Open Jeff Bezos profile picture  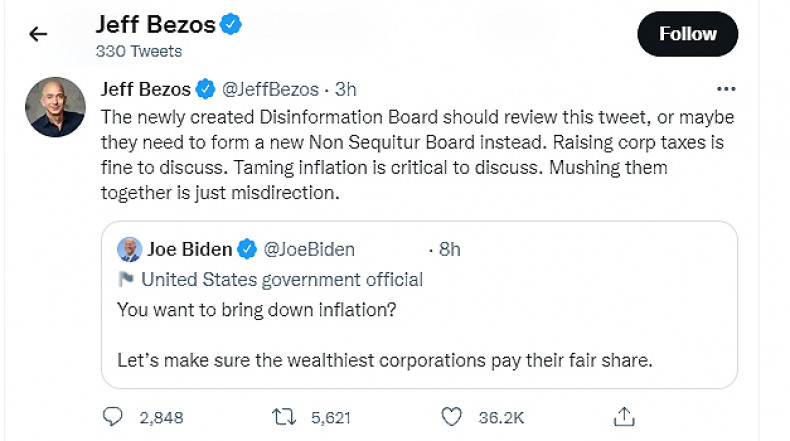click(55, 107)
